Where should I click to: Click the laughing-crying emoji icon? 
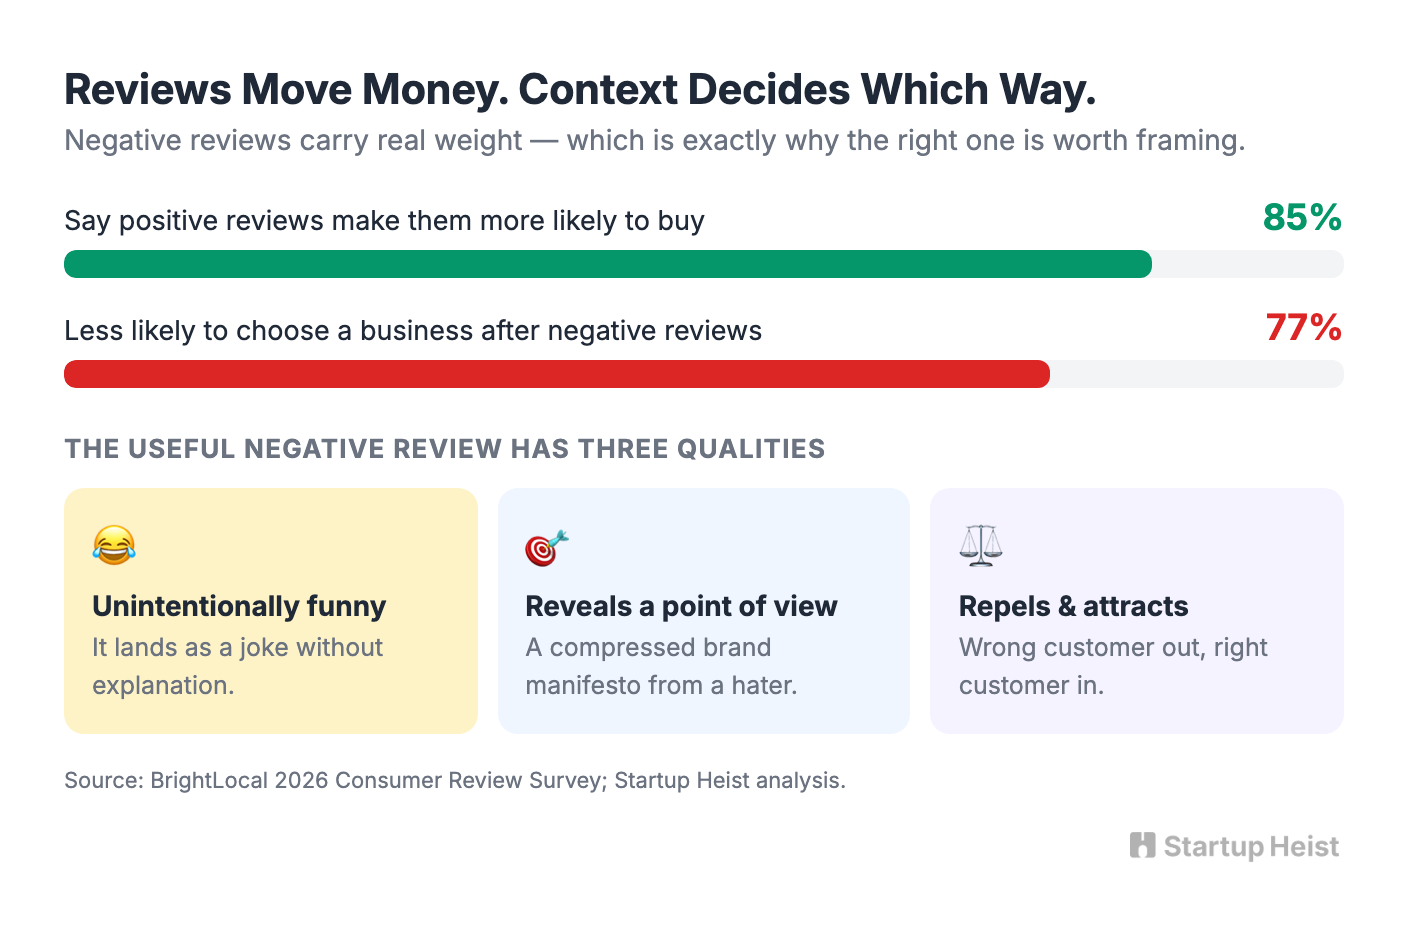click(x=114, y=545)
